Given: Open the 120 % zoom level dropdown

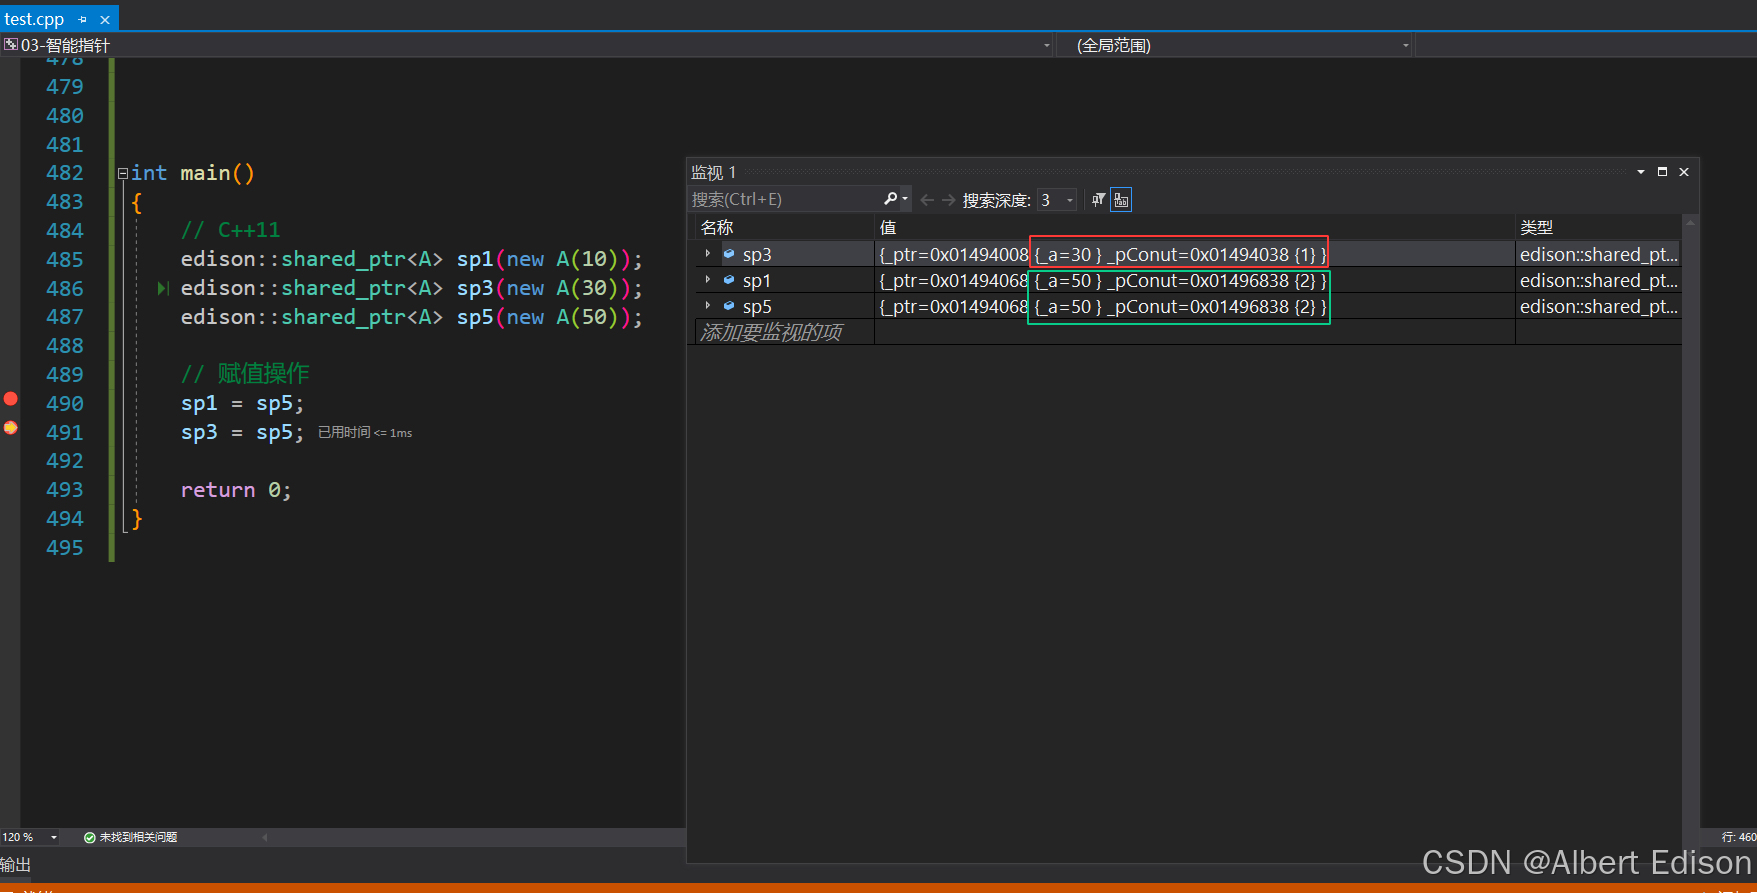Looking at the screenshot, I should 53,837.
